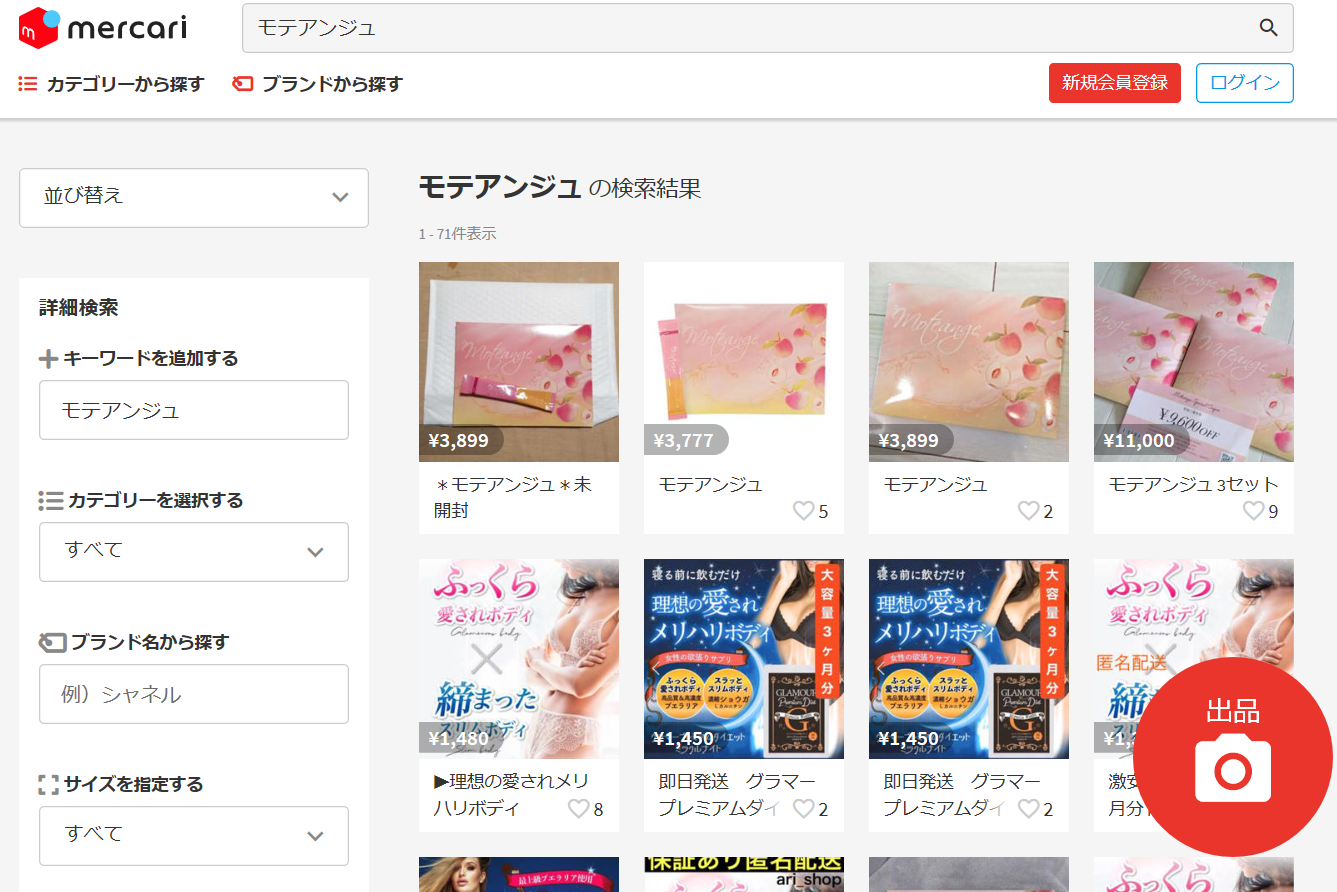Focus the top search field with モテアンジュ

(x=767, y=28)
